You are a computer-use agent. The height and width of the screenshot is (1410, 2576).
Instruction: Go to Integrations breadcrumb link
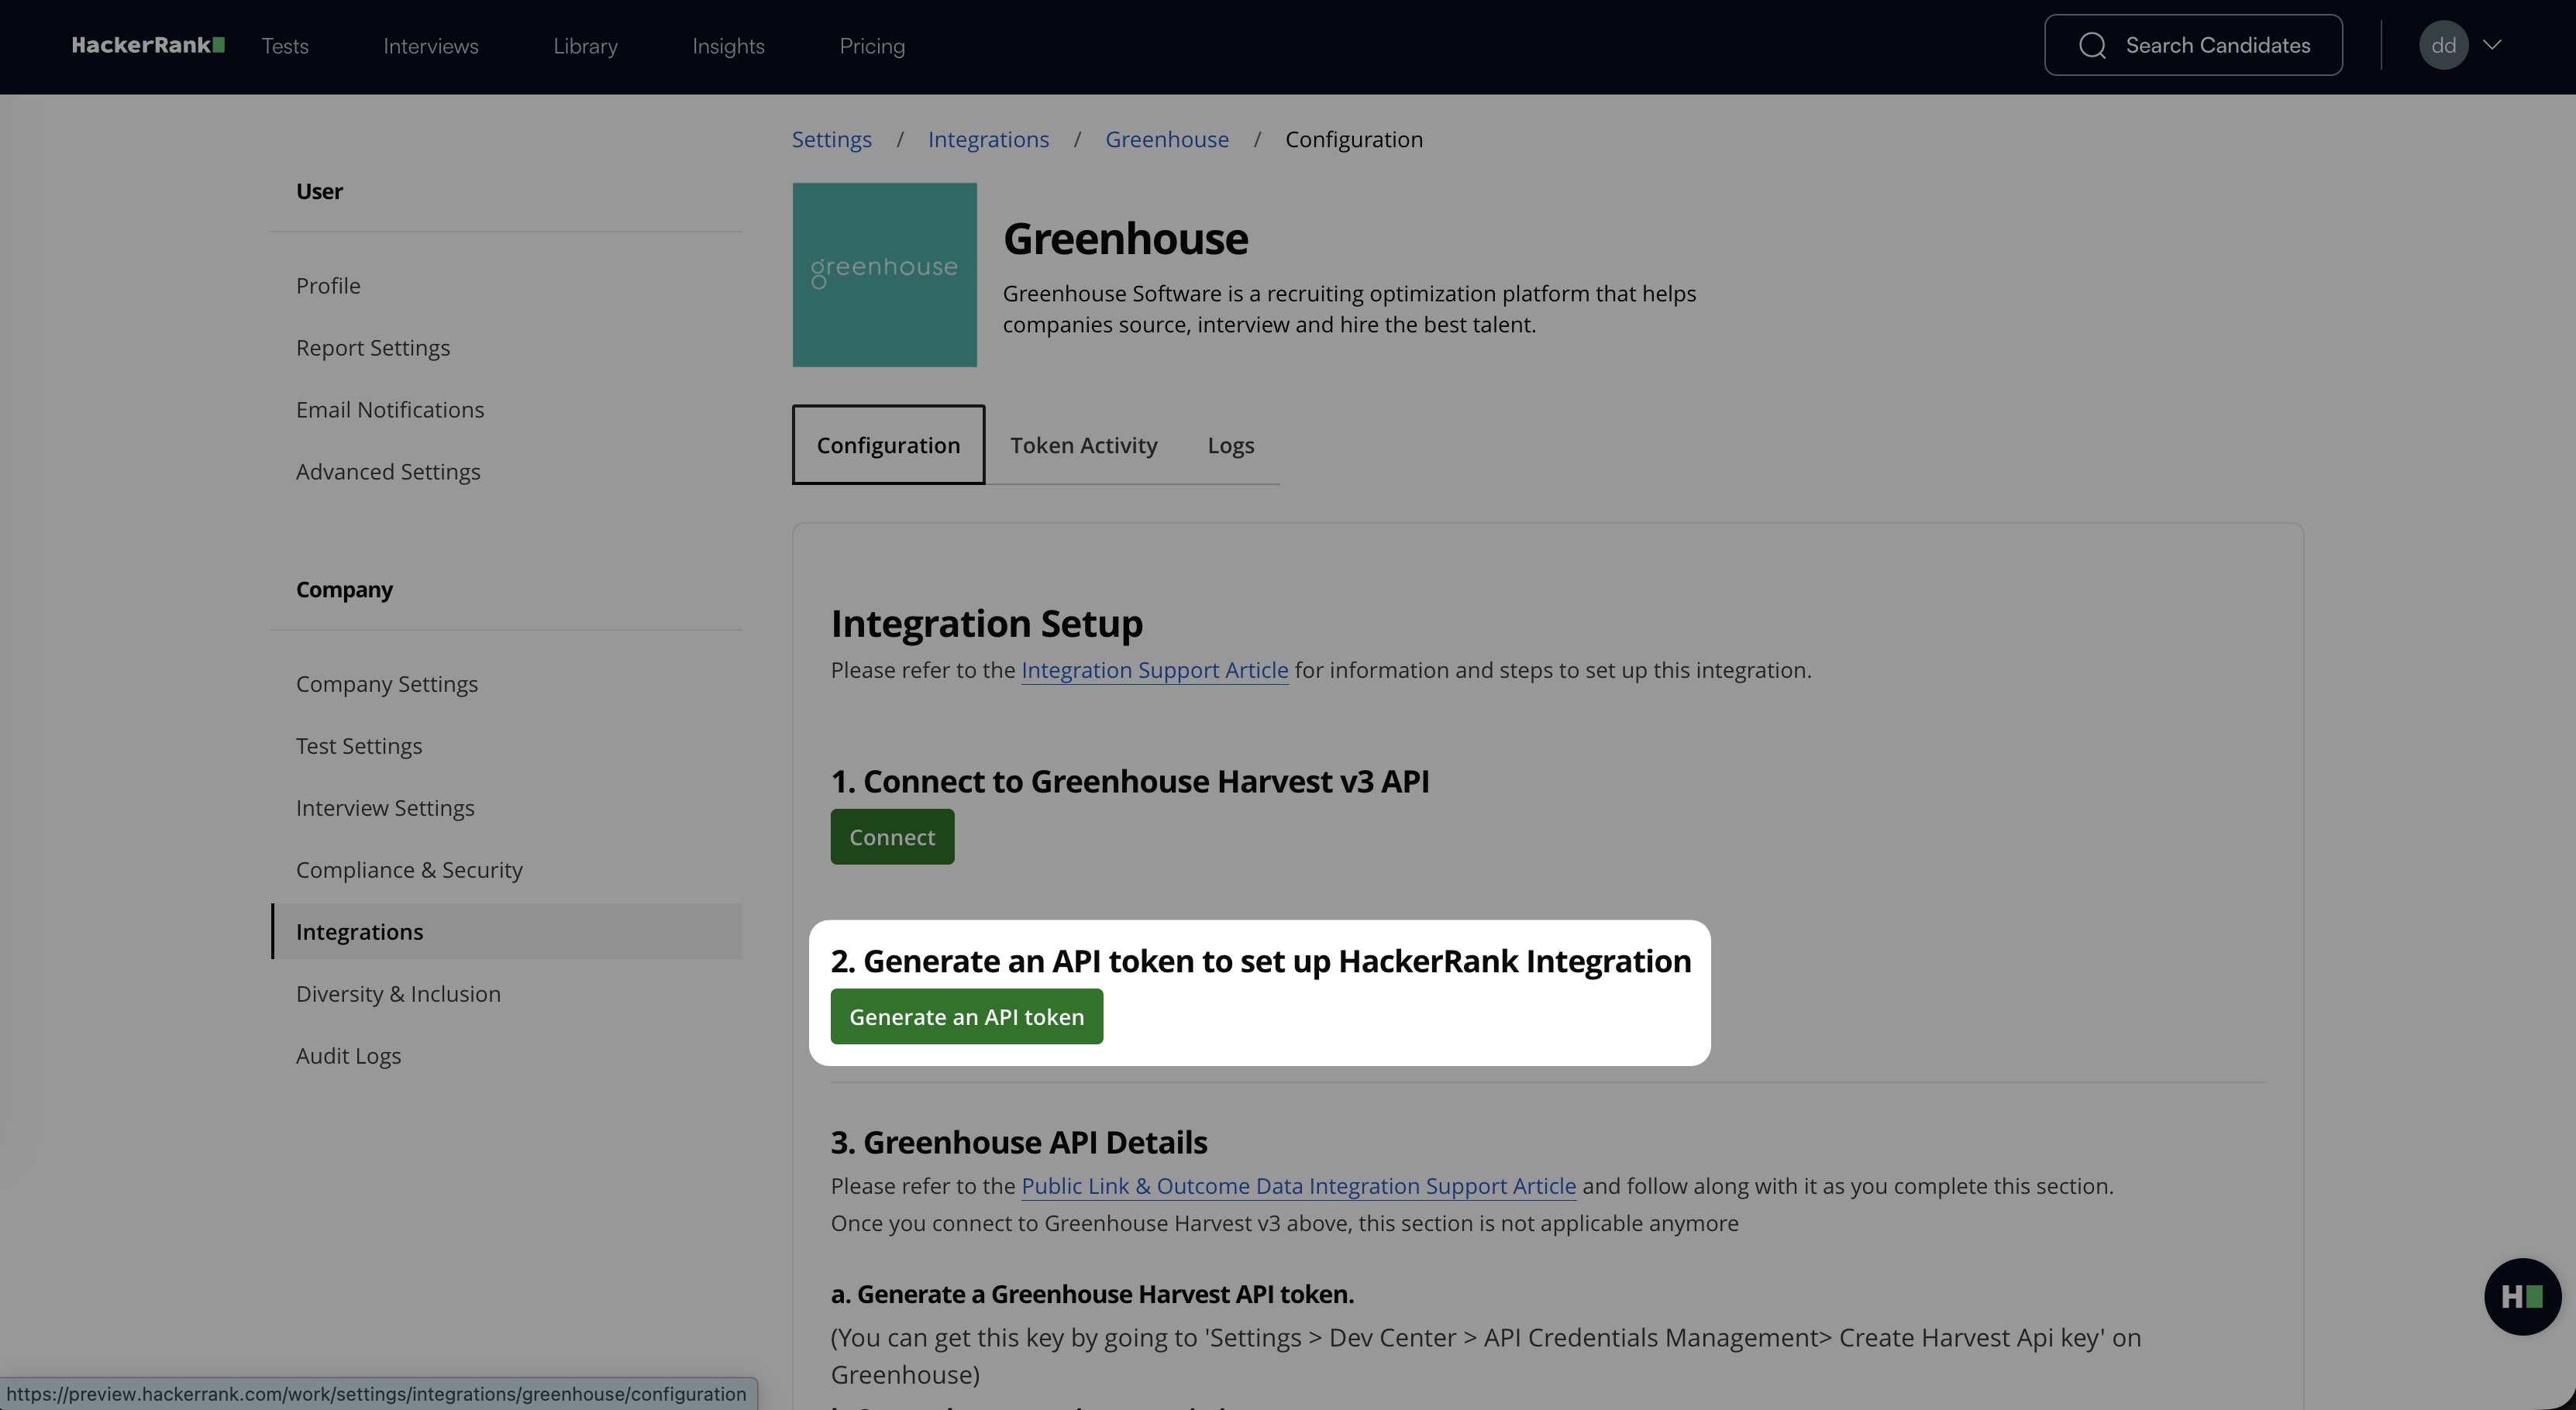point(988,139)
